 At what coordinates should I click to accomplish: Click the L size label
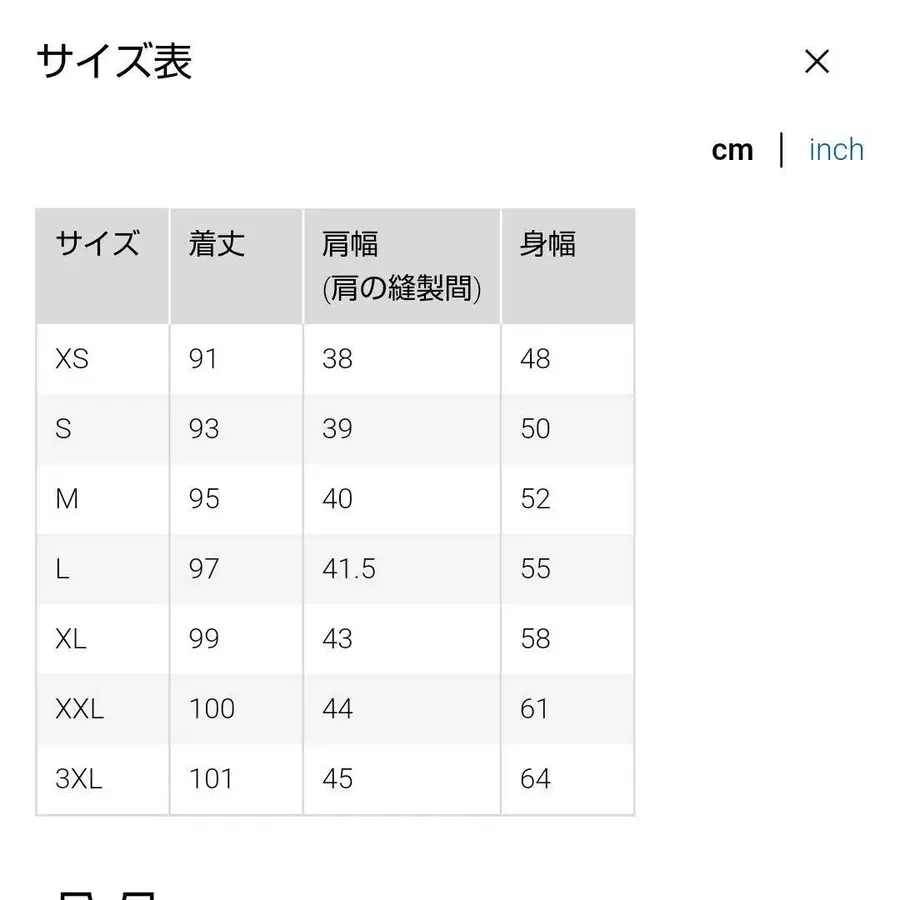pos(62,569)
